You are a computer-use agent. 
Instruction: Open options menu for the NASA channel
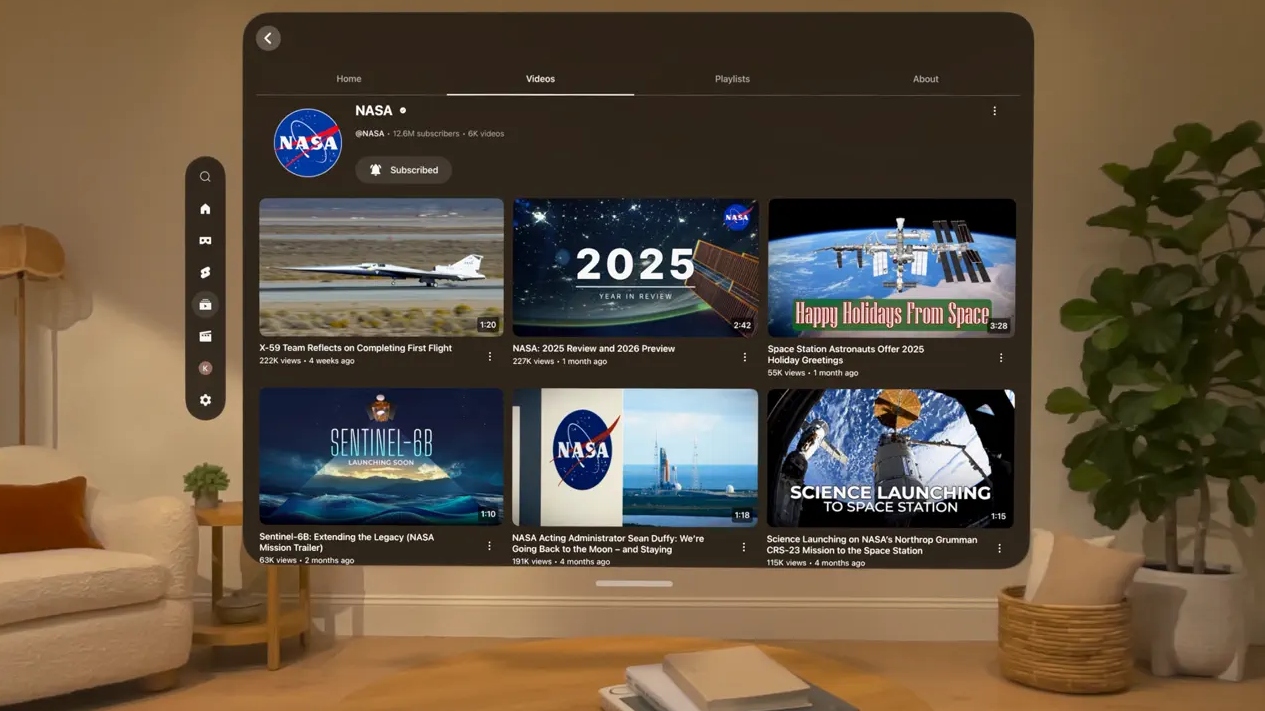(x=994, y=111)
